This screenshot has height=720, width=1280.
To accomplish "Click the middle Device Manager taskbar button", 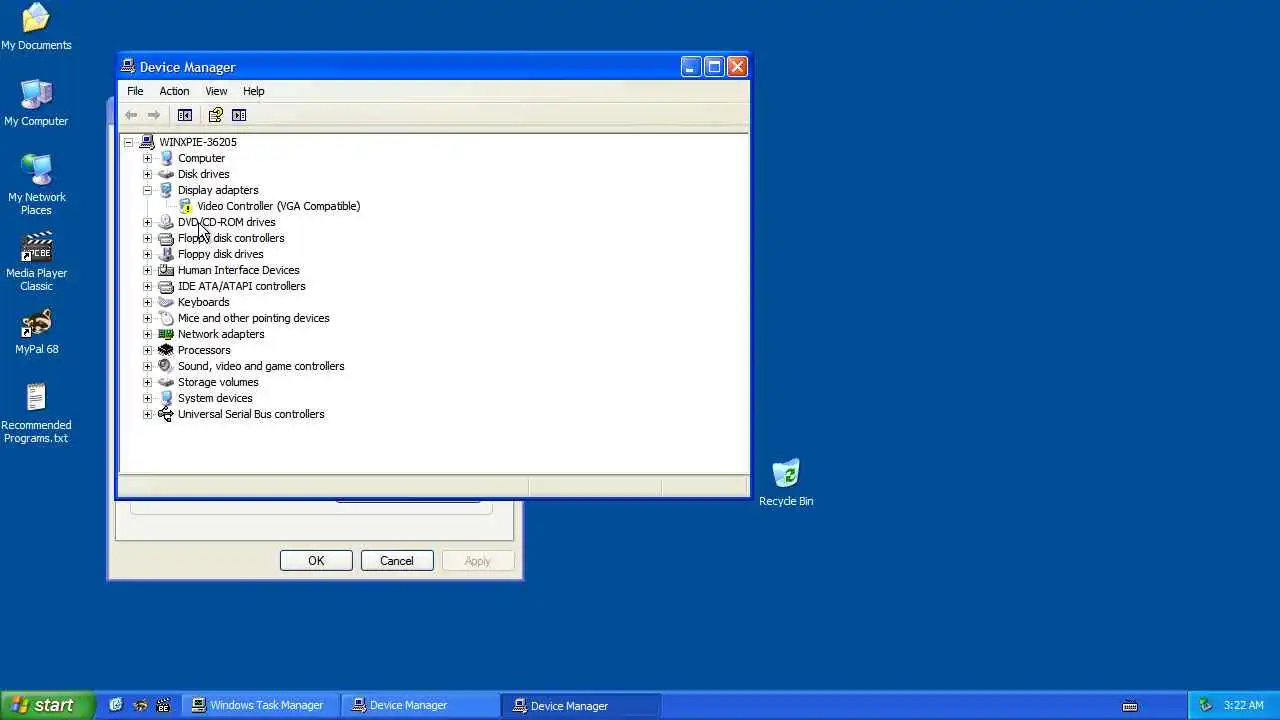I will click(x=420, y=705).
